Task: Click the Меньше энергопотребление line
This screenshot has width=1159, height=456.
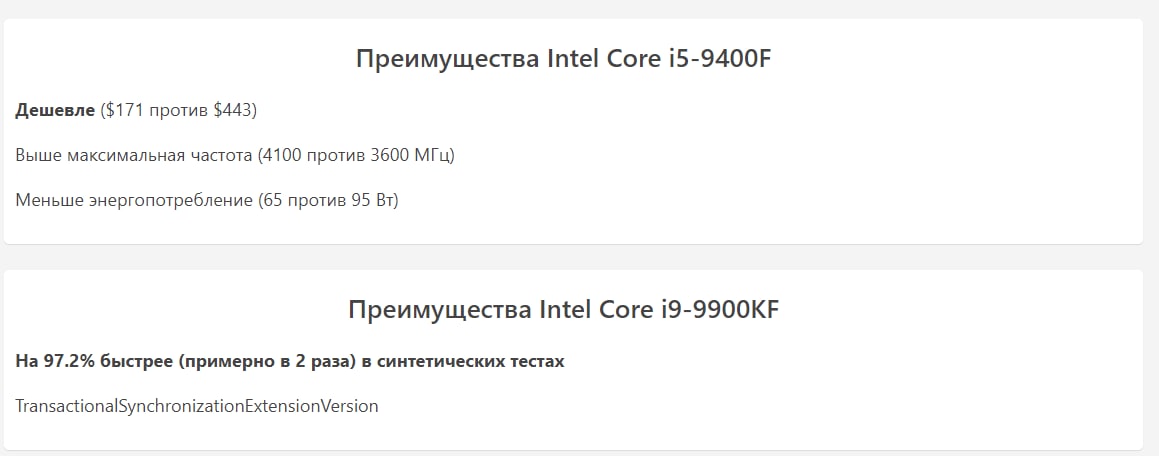Action: [x=207, y=201]
